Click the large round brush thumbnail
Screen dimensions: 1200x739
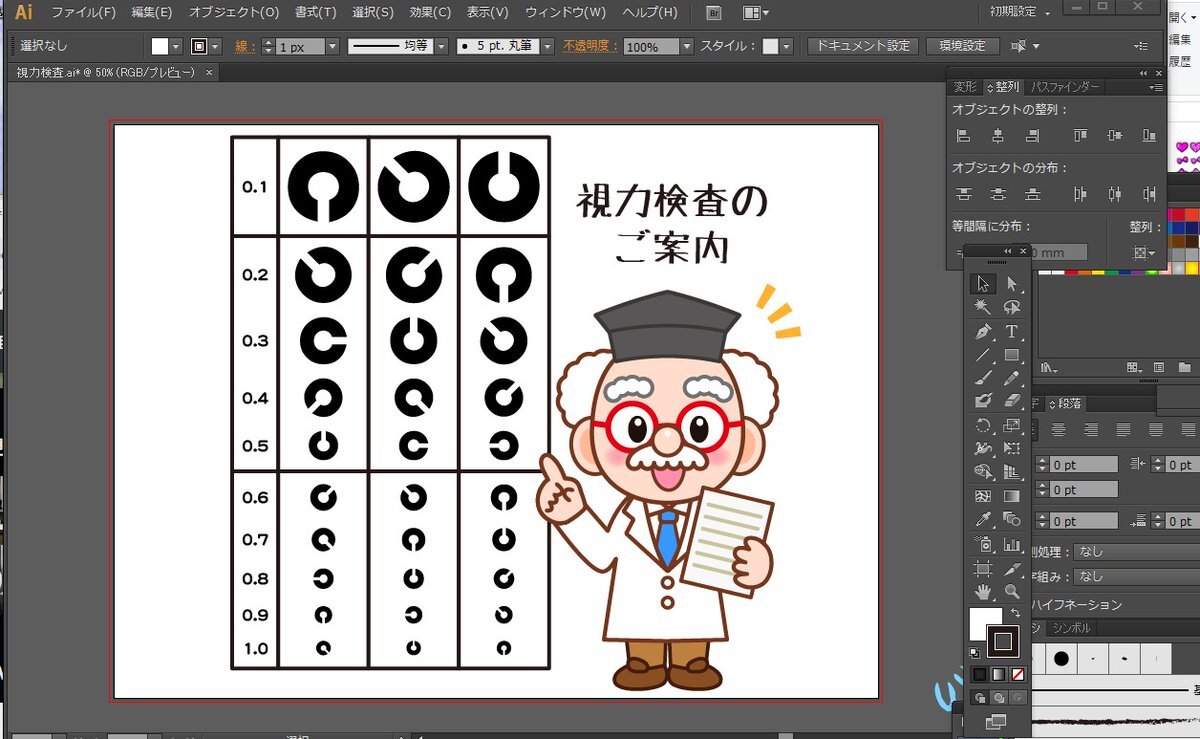(x=1061, y=659)
